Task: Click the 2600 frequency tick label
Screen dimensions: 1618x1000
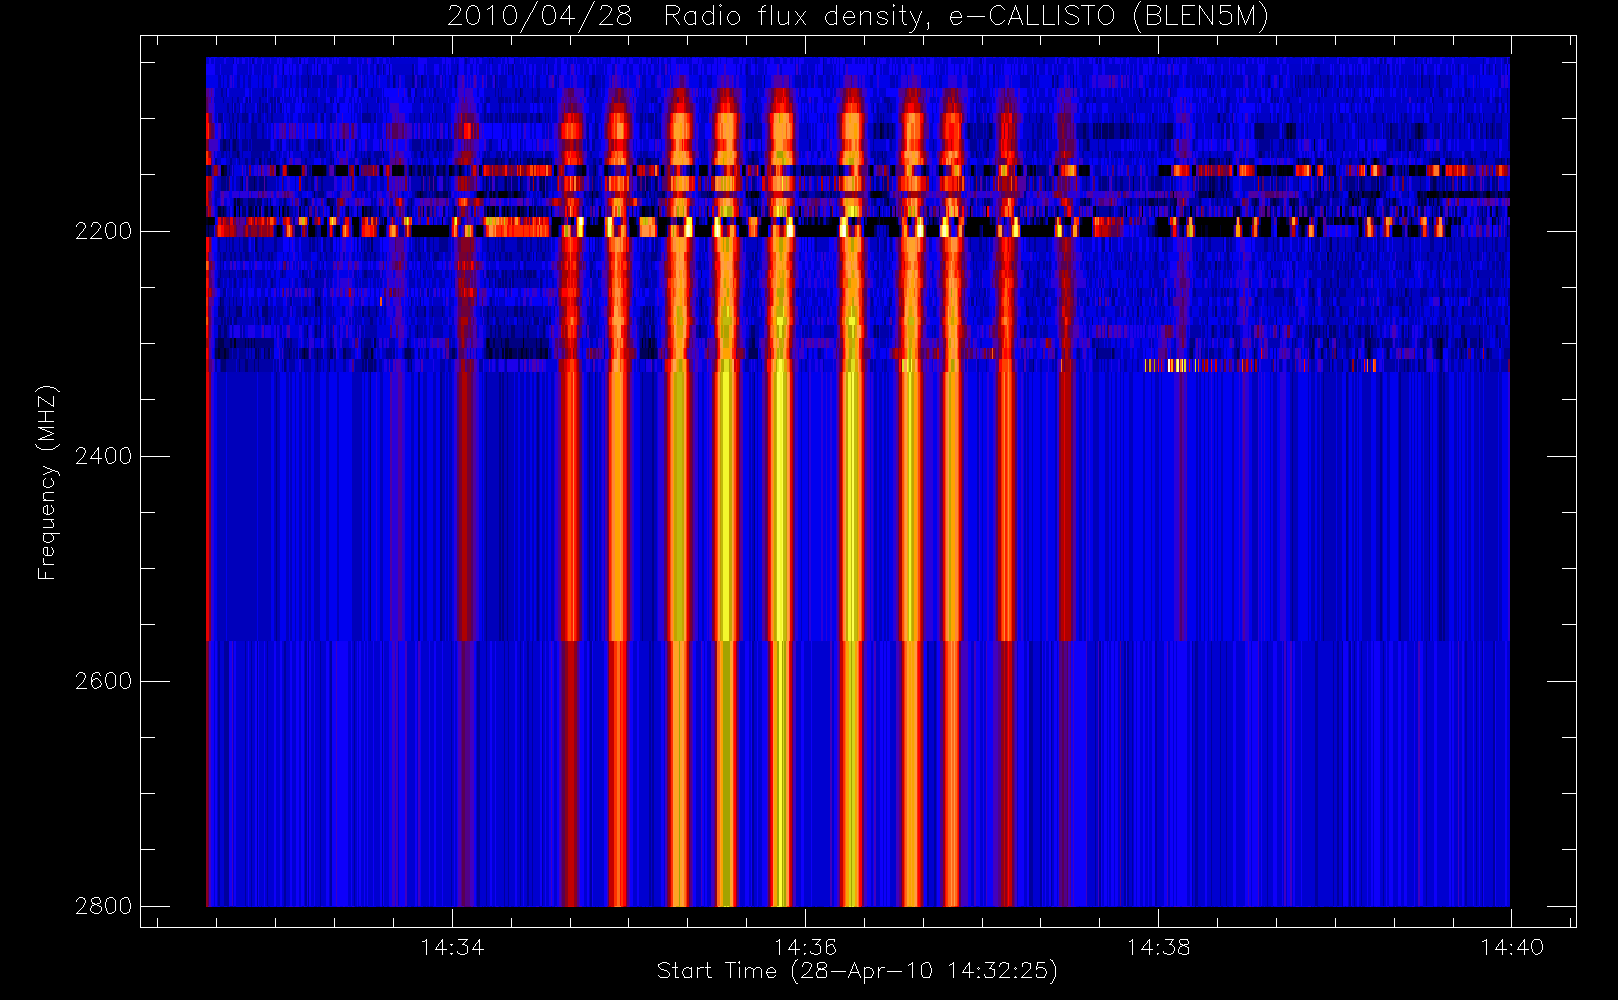Action: pyautogui.click(x=103, y=681)
